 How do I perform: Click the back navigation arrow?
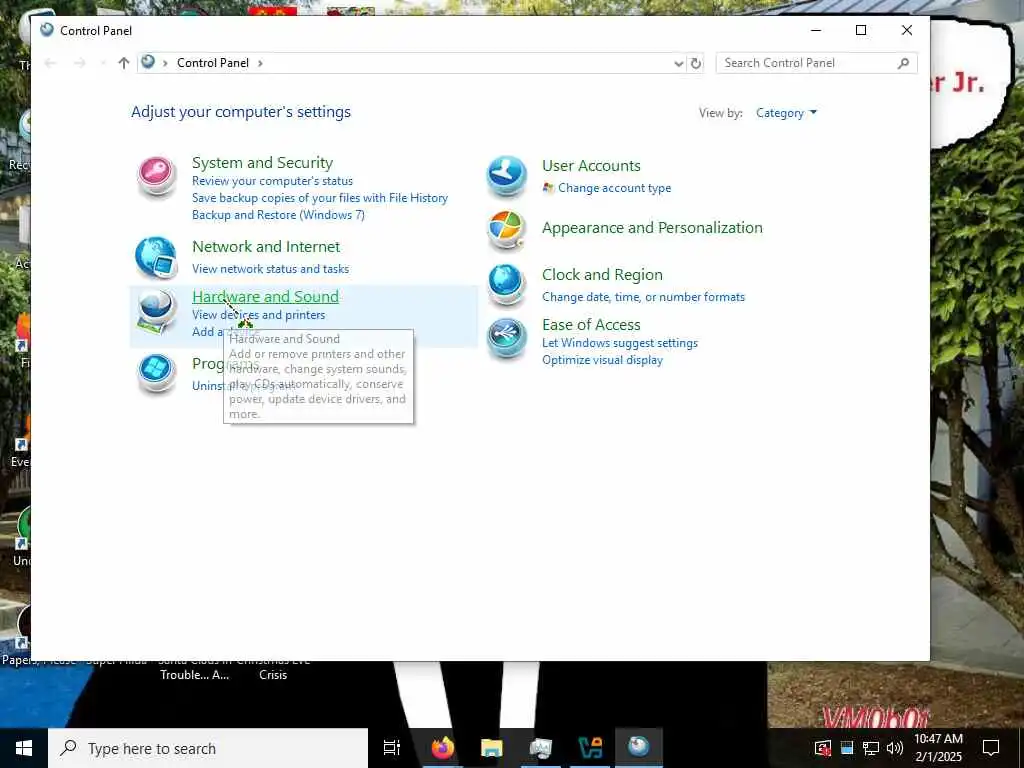50,63
